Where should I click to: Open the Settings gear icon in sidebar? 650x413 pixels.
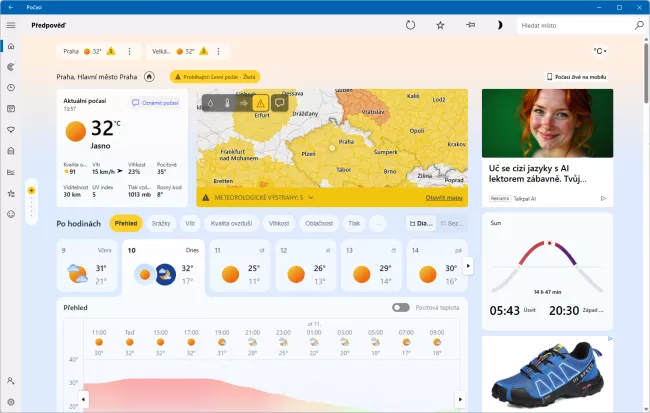click(11, 402)
